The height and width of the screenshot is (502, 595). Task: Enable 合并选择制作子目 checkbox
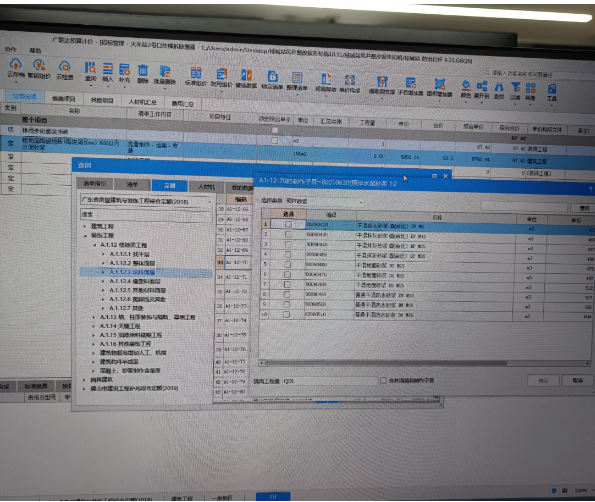coord(383,380)
